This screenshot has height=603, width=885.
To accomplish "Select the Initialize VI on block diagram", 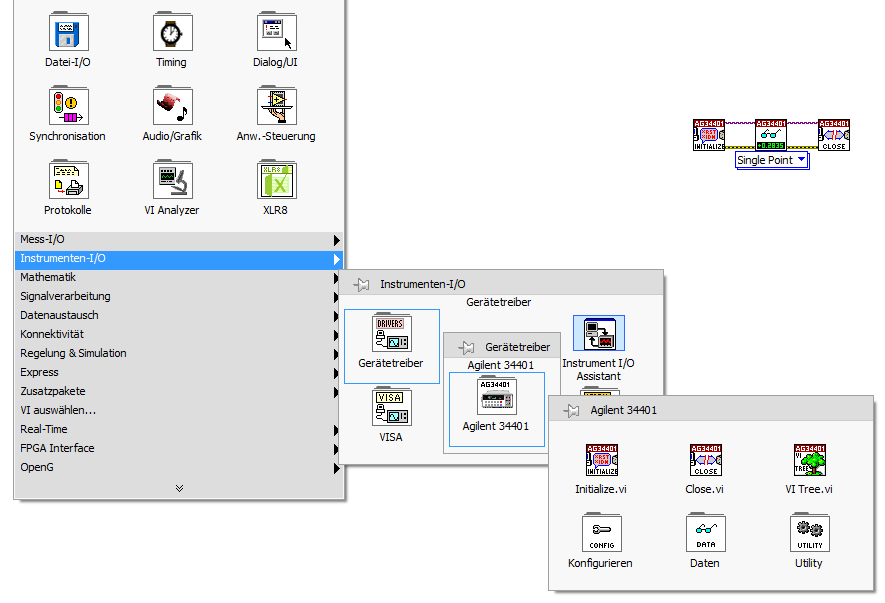I will click(709, 135).
